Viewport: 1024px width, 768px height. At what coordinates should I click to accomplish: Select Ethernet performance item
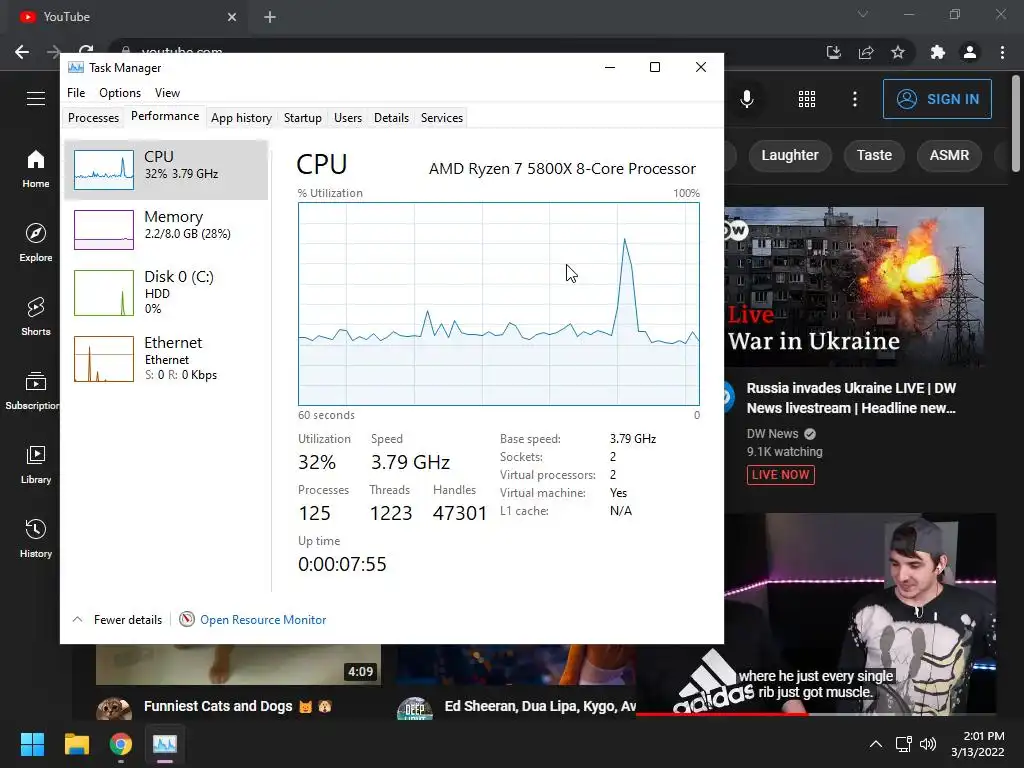(x=167, y=358)
